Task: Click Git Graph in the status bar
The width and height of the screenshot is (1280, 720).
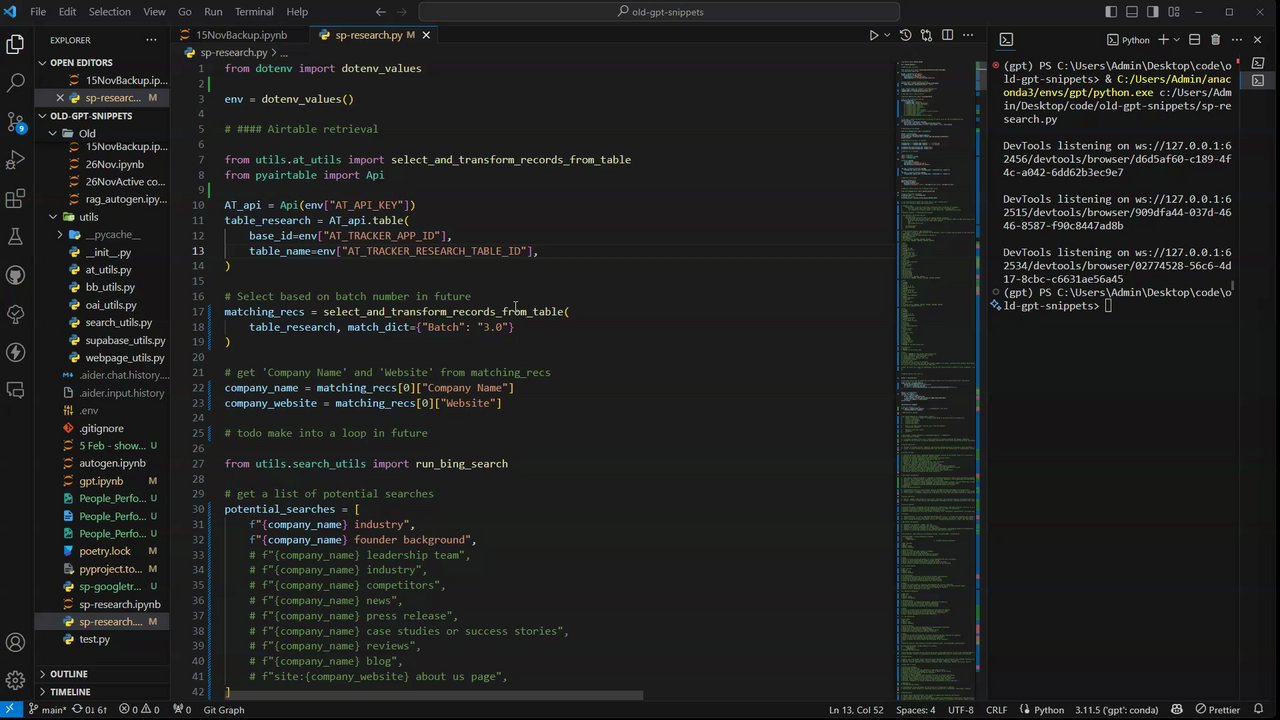Action: (223, 710)
